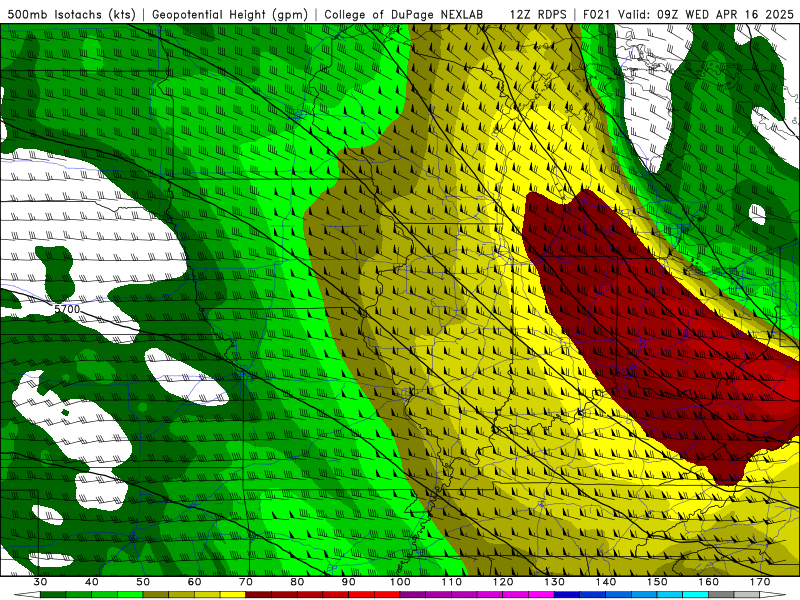Click the '90' value on the color scale
The image size is (800, 600).
[x=348, y=582]
